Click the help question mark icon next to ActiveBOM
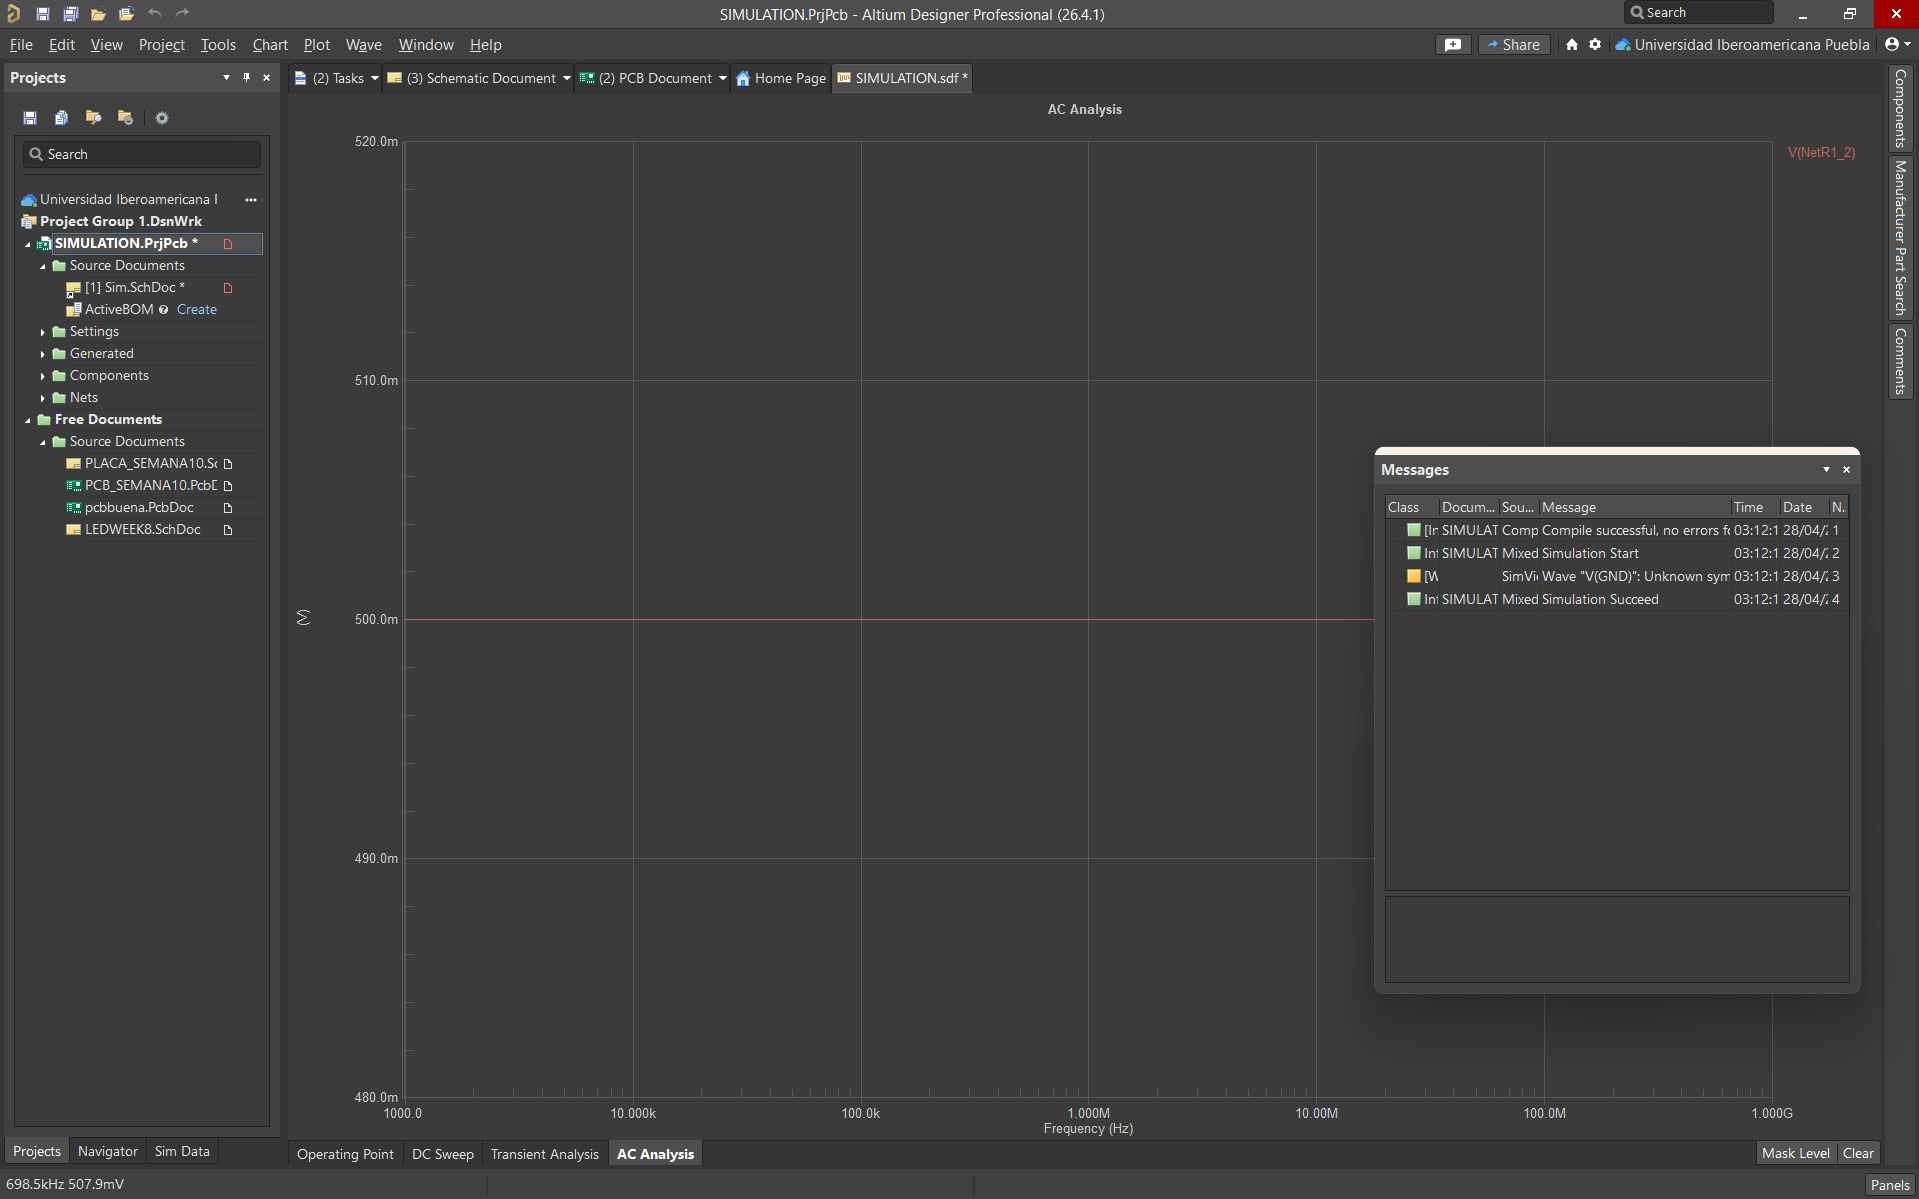1919x1199 pixels. pyautogui.click(x=163, y=310)
